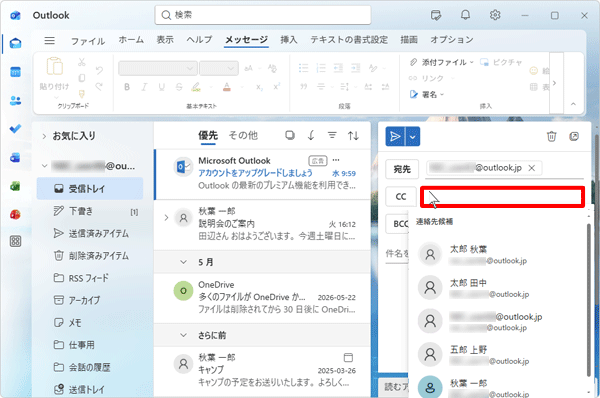Open the My Day panel icon
Viewport: 600px width, 398px height.
[436, 15]
